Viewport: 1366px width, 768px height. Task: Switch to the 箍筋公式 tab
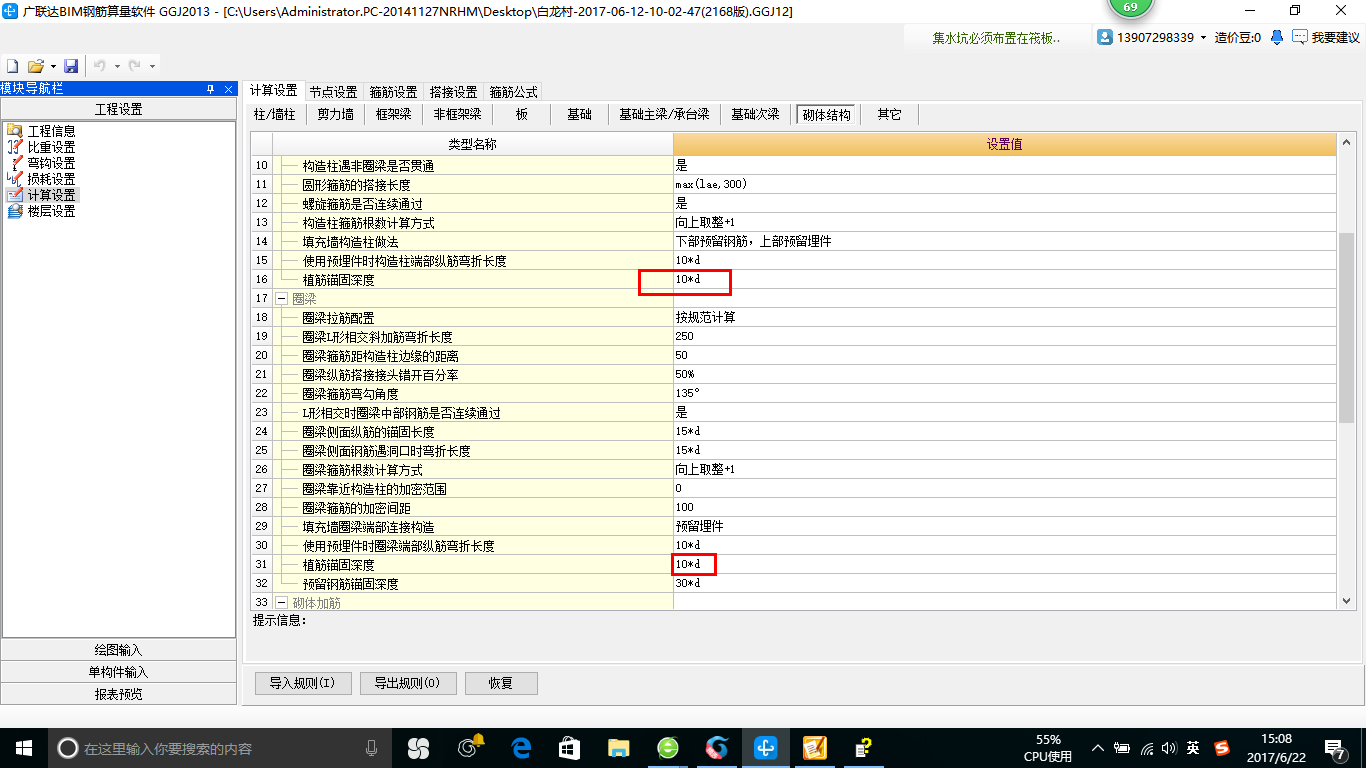pyautogui.click(x=514, y=92)
